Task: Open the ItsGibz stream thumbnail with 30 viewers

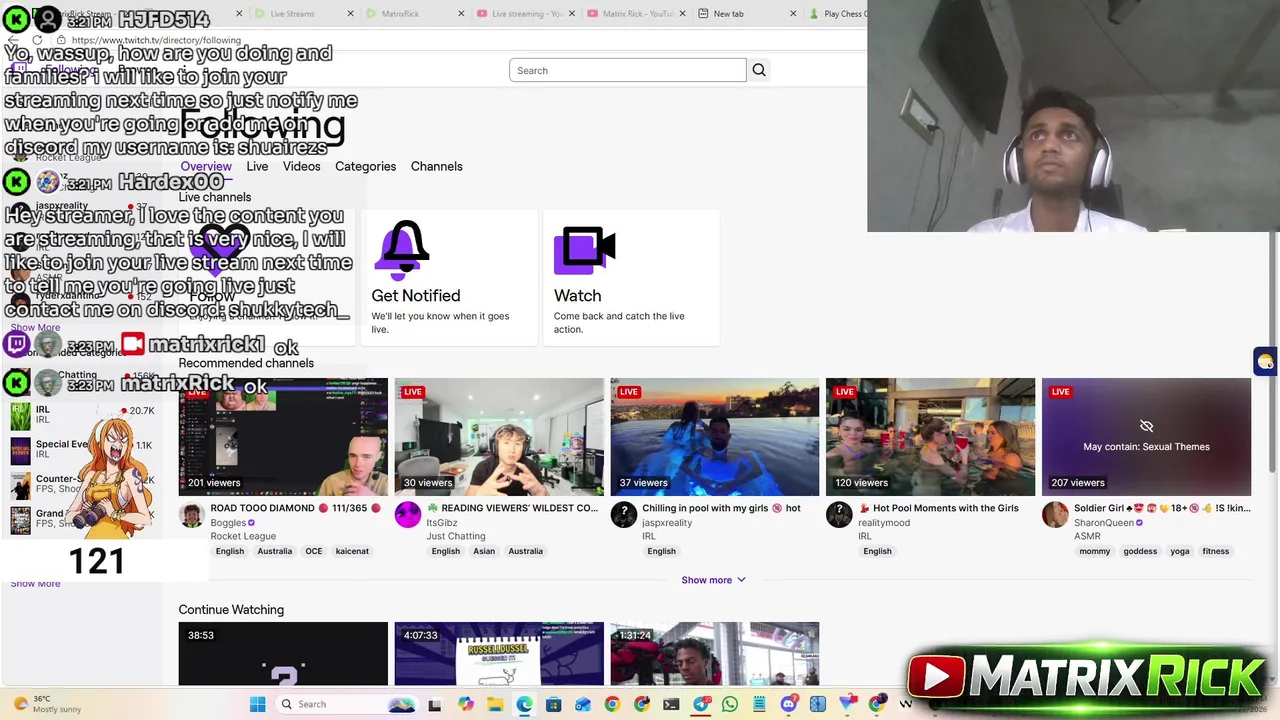Action: point(499,437)
